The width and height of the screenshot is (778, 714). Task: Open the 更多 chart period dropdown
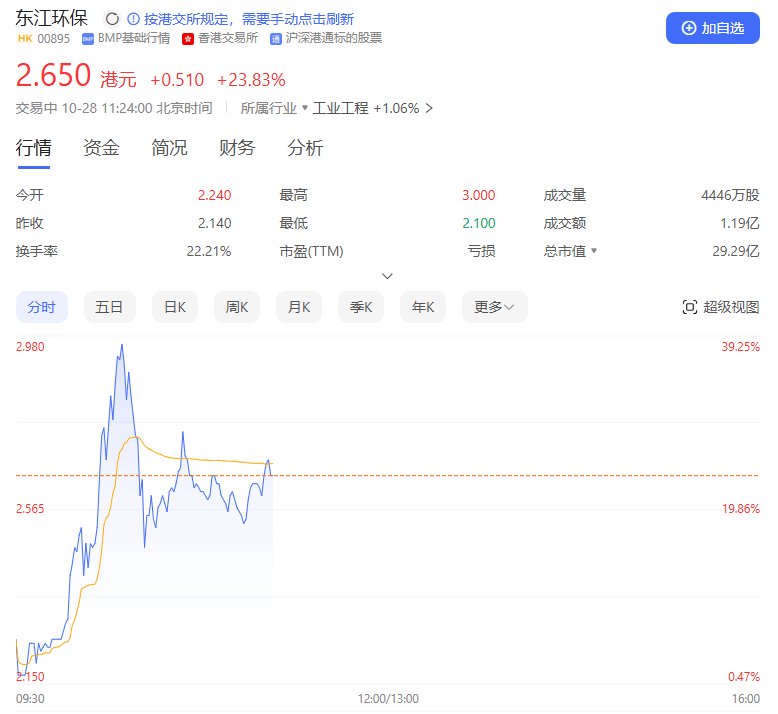tap(494, 307)
